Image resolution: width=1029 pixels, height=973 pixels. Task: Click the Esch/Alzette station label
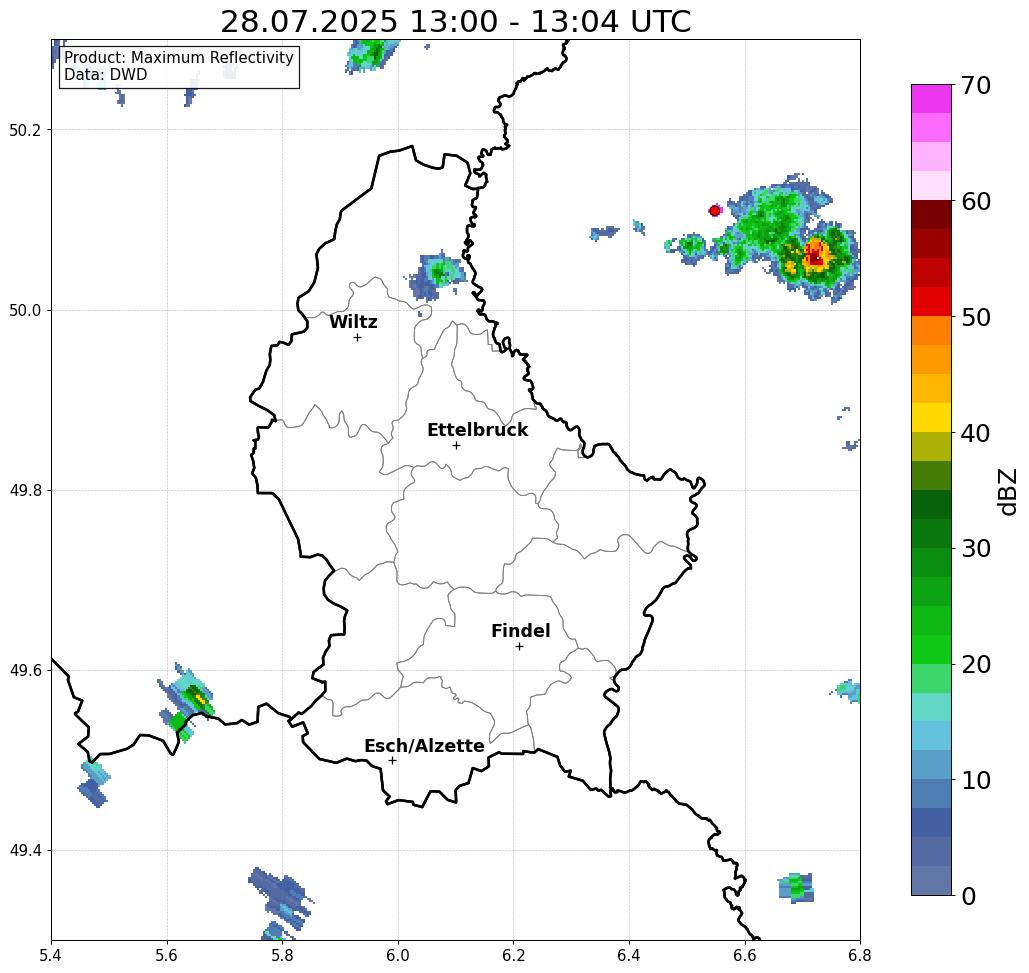pos(424,746)
